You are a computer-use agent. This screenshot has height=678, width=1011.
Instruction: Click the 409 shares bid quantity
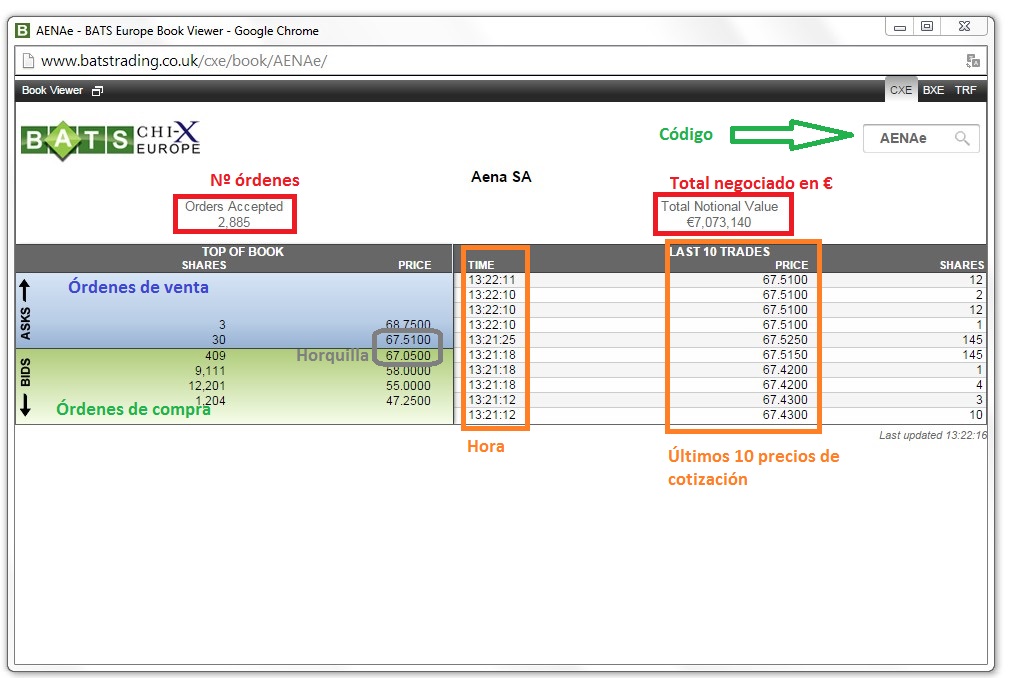[x=215, y=356]
